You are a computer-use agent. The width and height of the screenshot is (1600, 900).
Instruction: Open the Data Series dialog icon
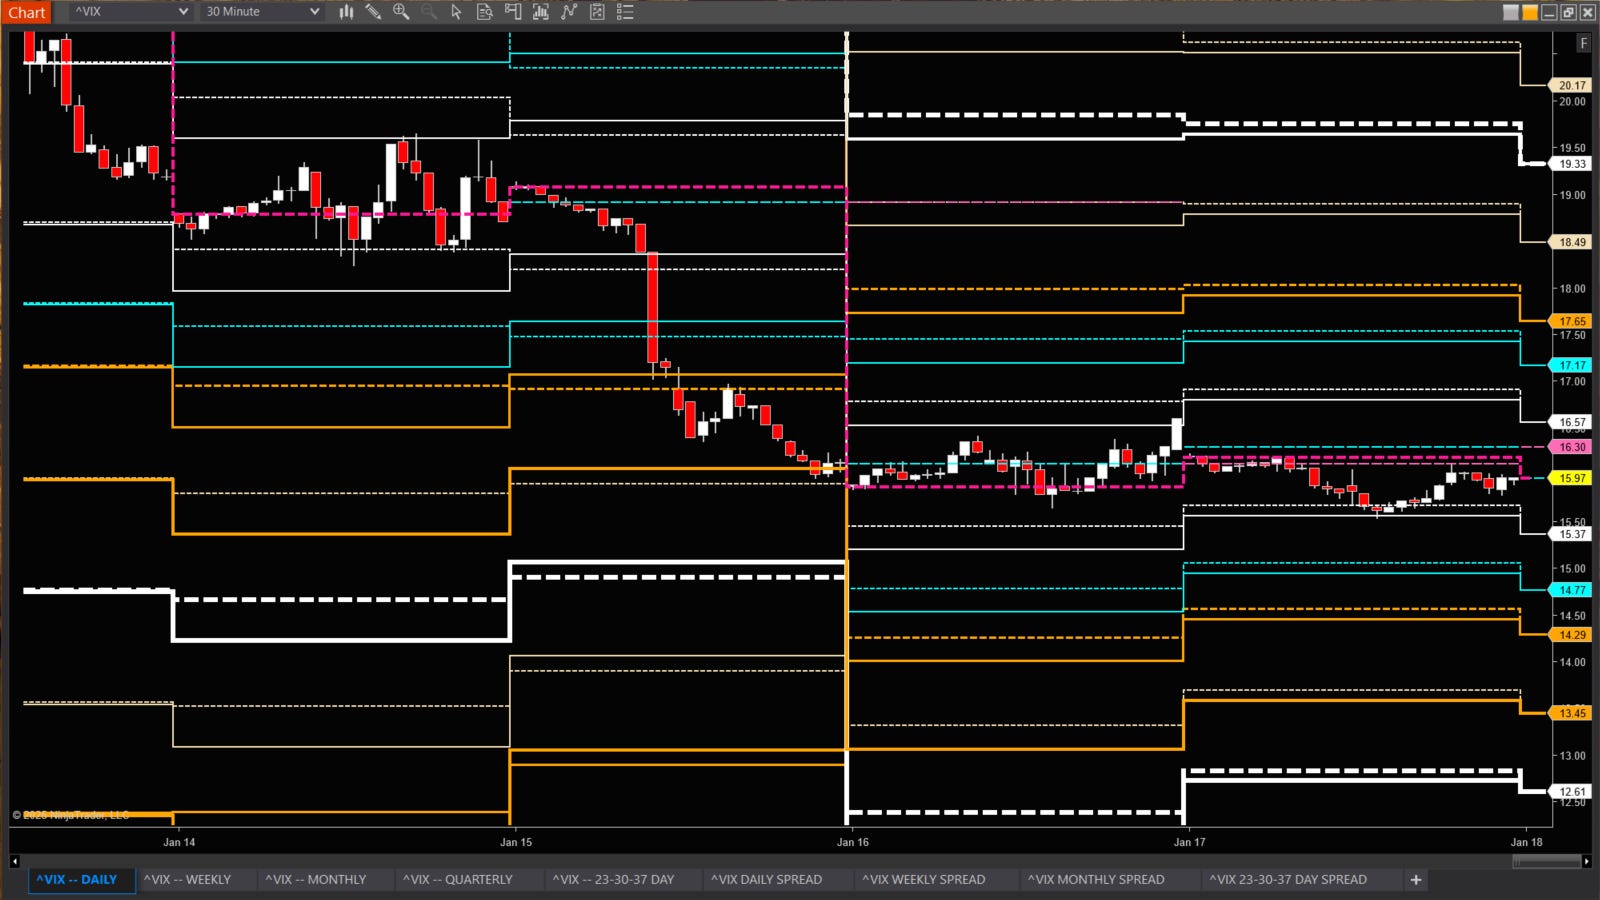[x=541, y=12]
